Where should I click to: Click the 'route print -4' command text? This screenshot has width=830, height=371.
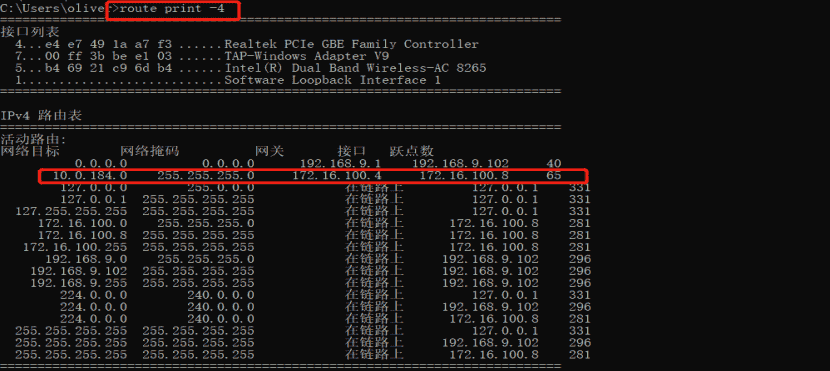pos(172,9)
